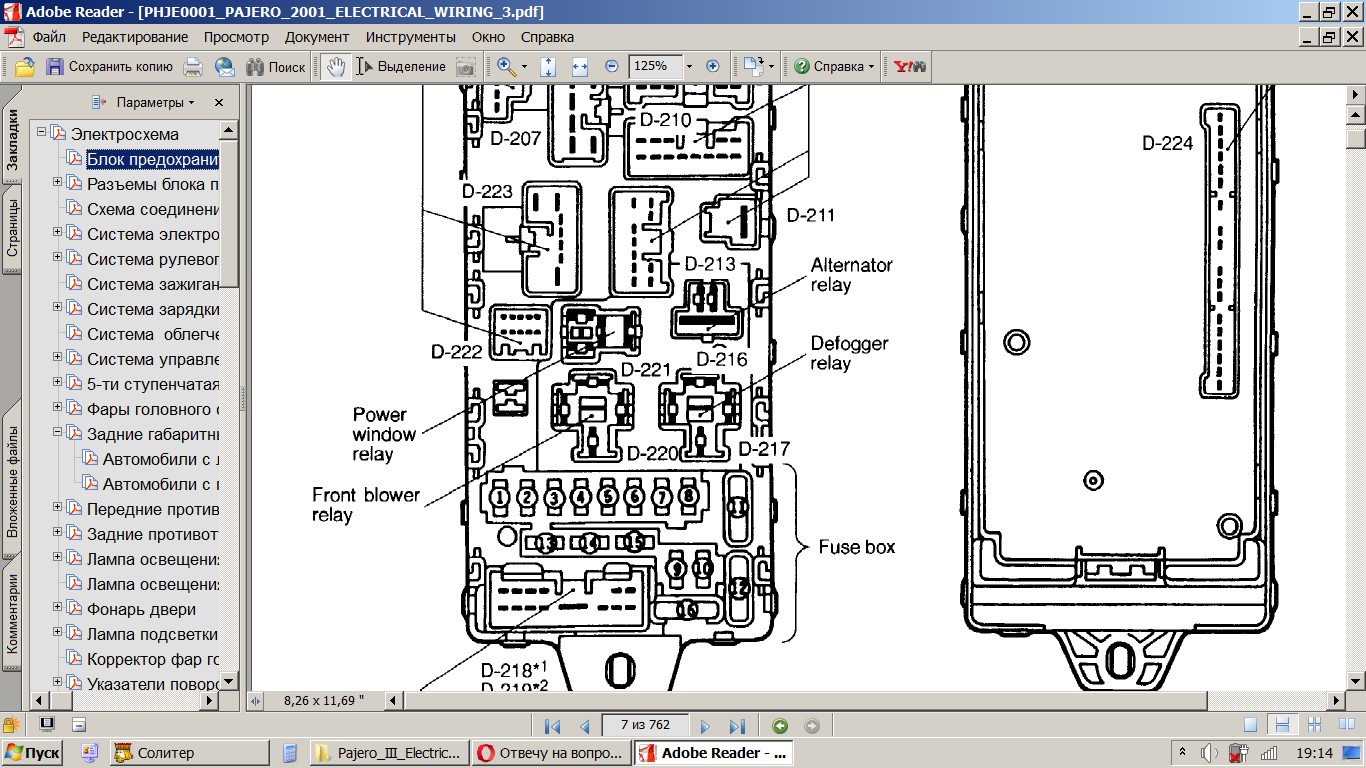Switch to single page layout
This screenshot has width=1366, height=768.
[1250, 725]
